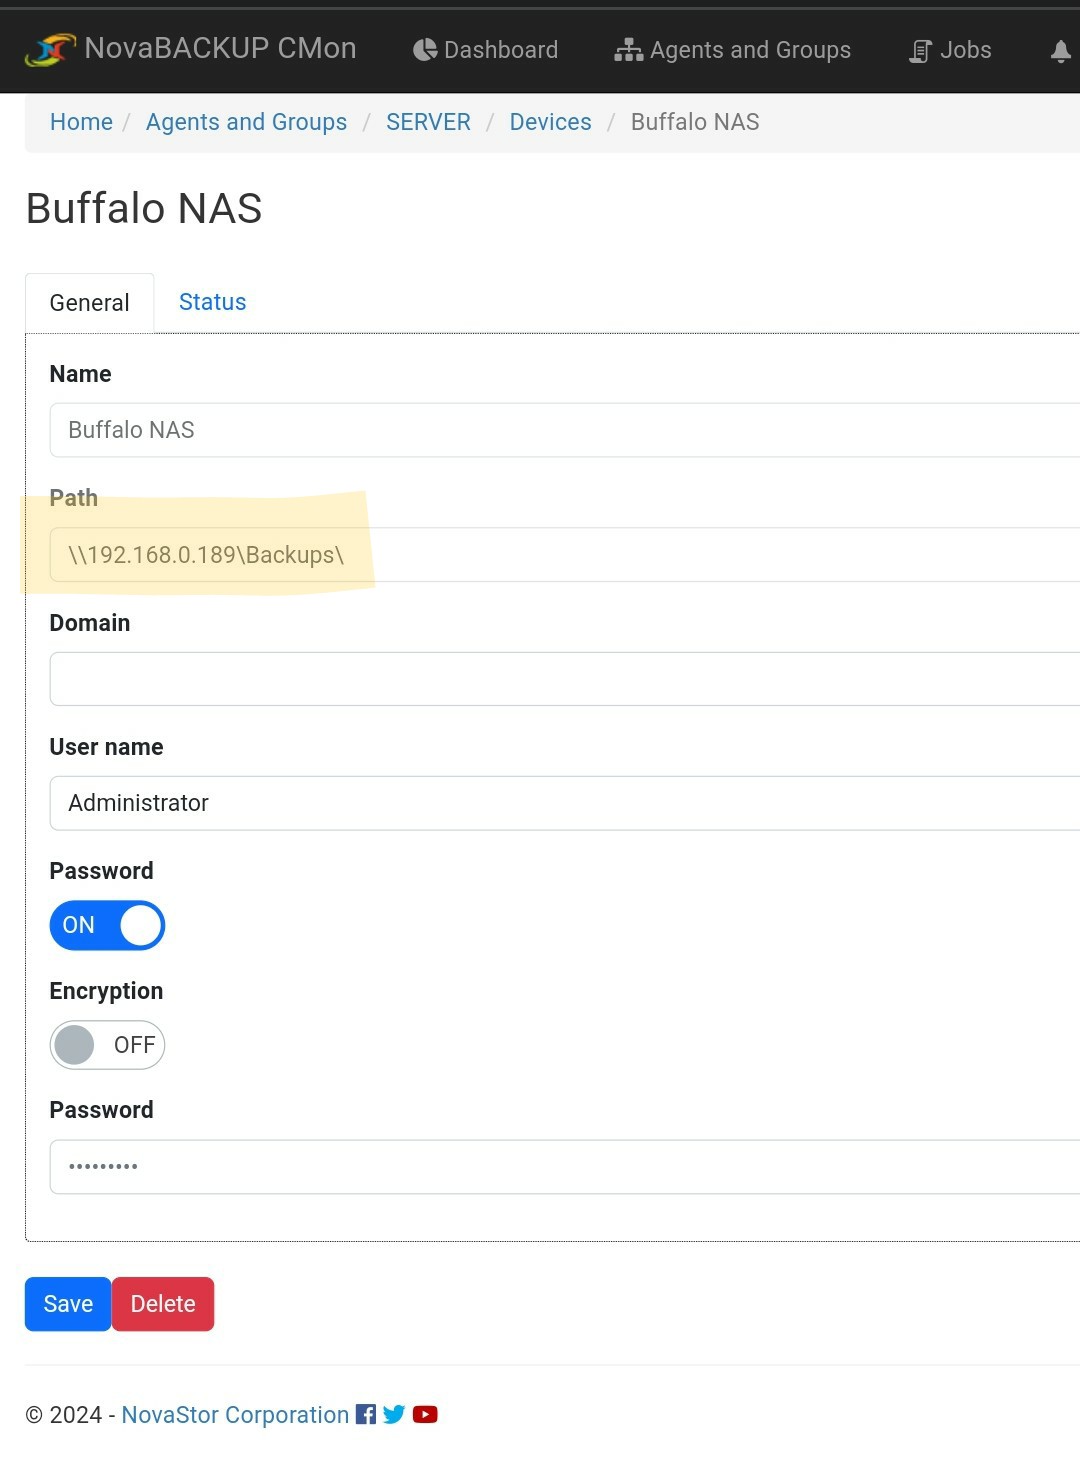Focus the User name field with Administrator
This screenshot has width=1080, height=1463.
click(565, 803)
